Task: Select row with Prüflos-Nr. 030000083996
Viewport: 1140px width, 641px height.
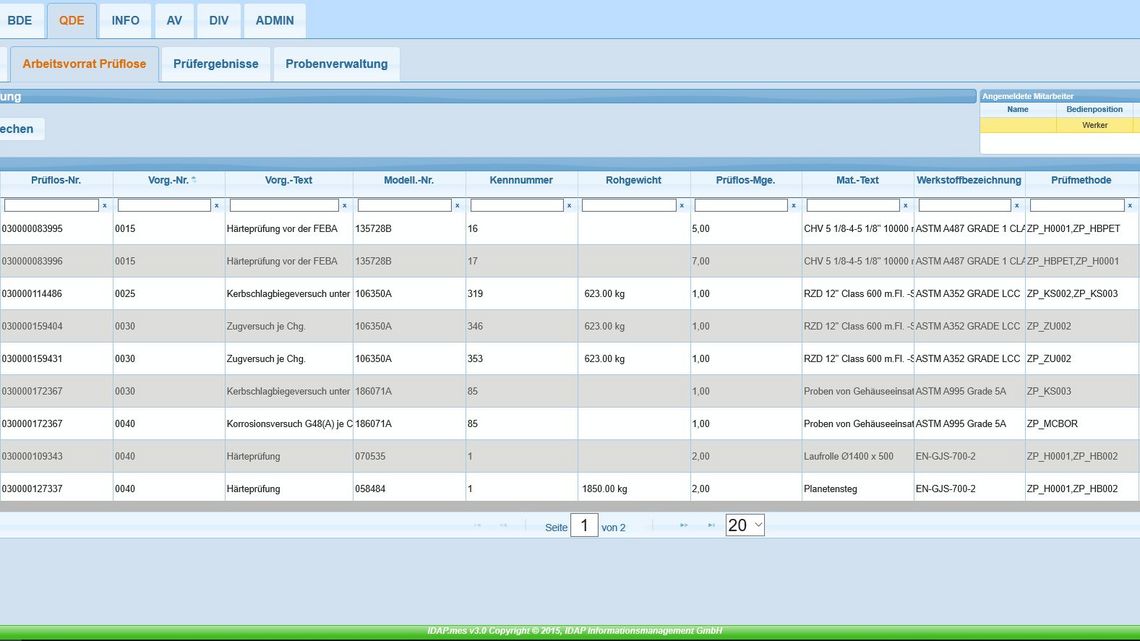Action: tap(570, 261)
